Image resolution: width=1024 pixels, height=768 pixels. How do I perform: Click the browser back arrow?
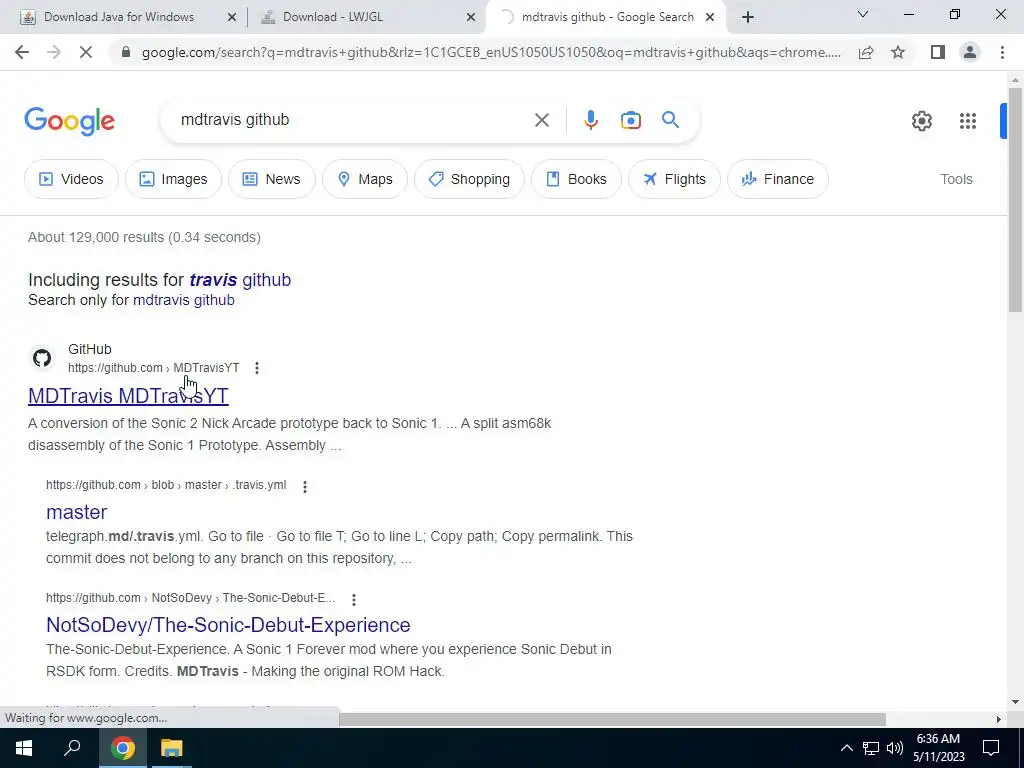tap(22, 52)
